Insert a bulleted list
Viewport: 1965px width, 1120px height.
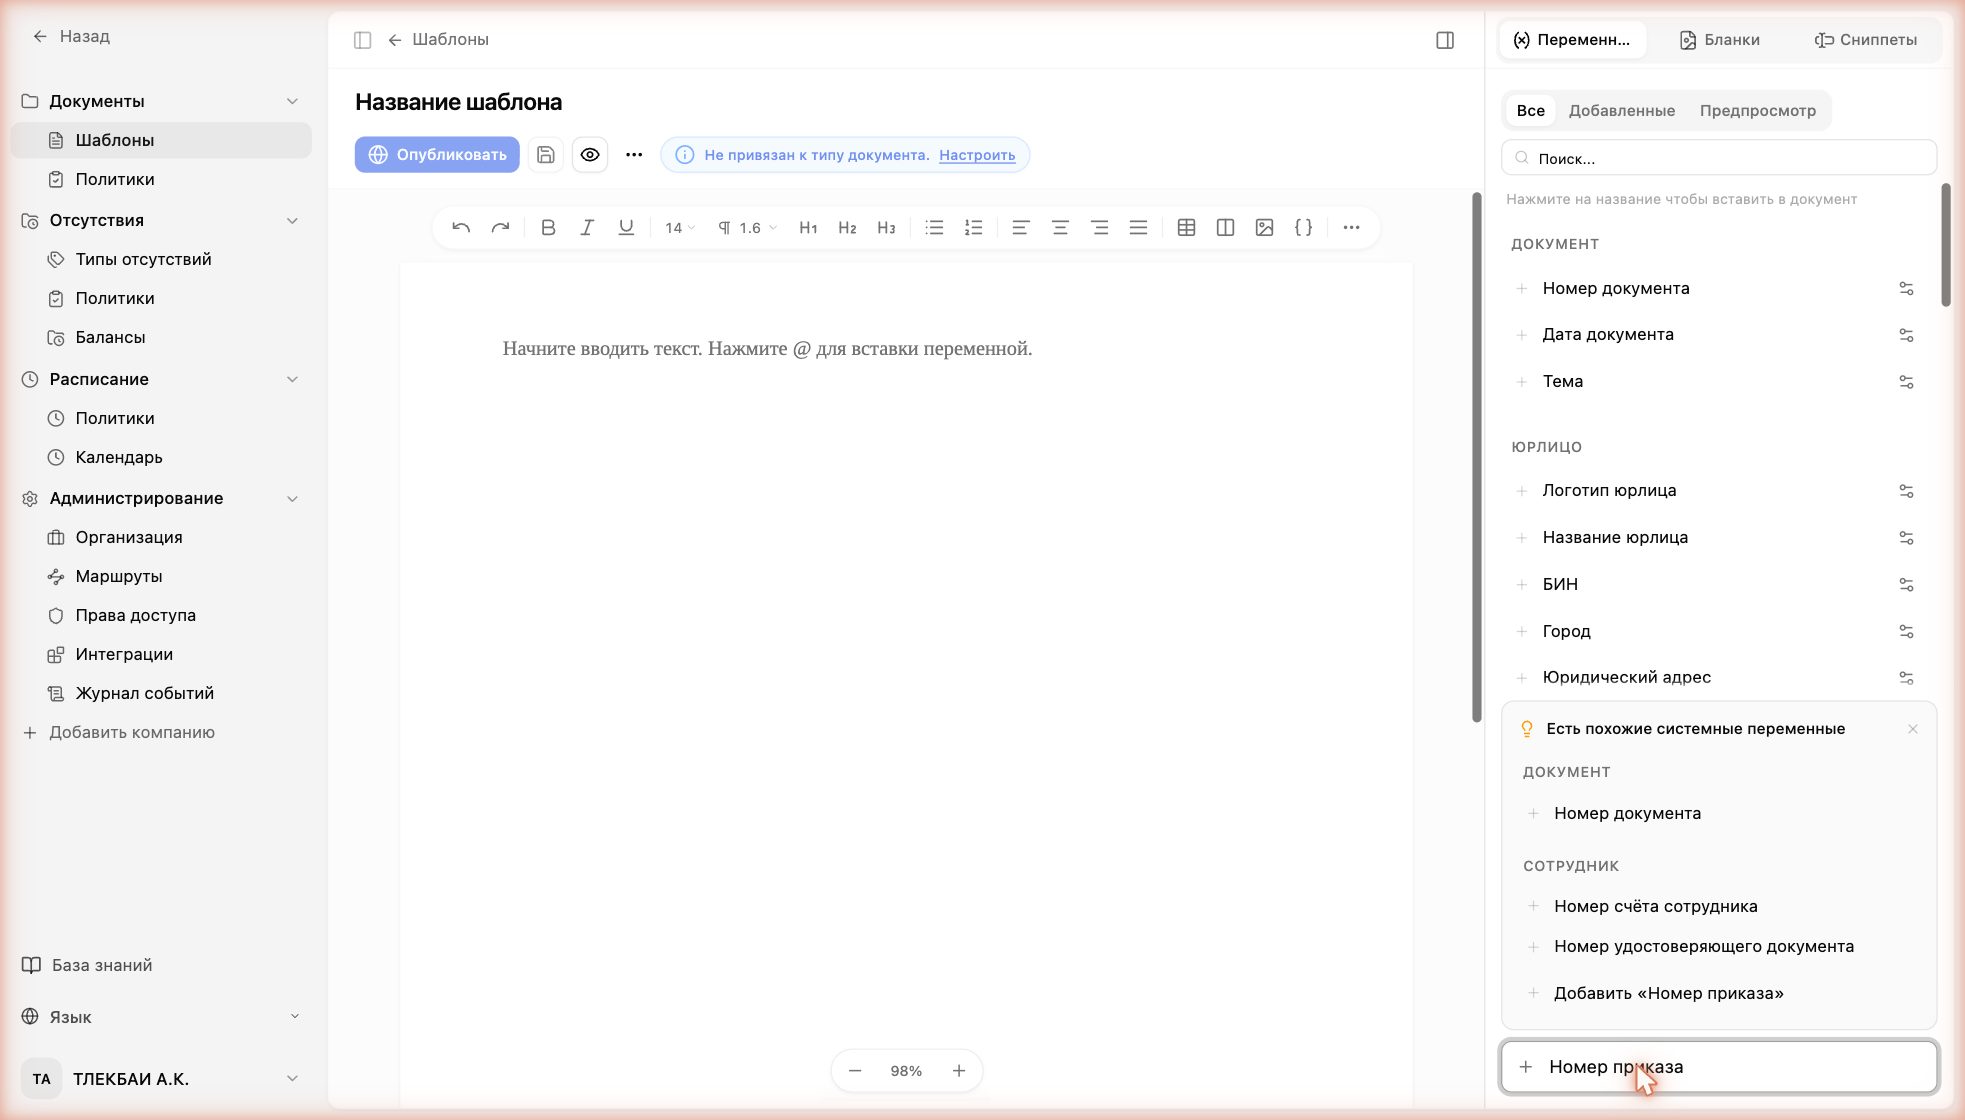(x=934, y=228)
